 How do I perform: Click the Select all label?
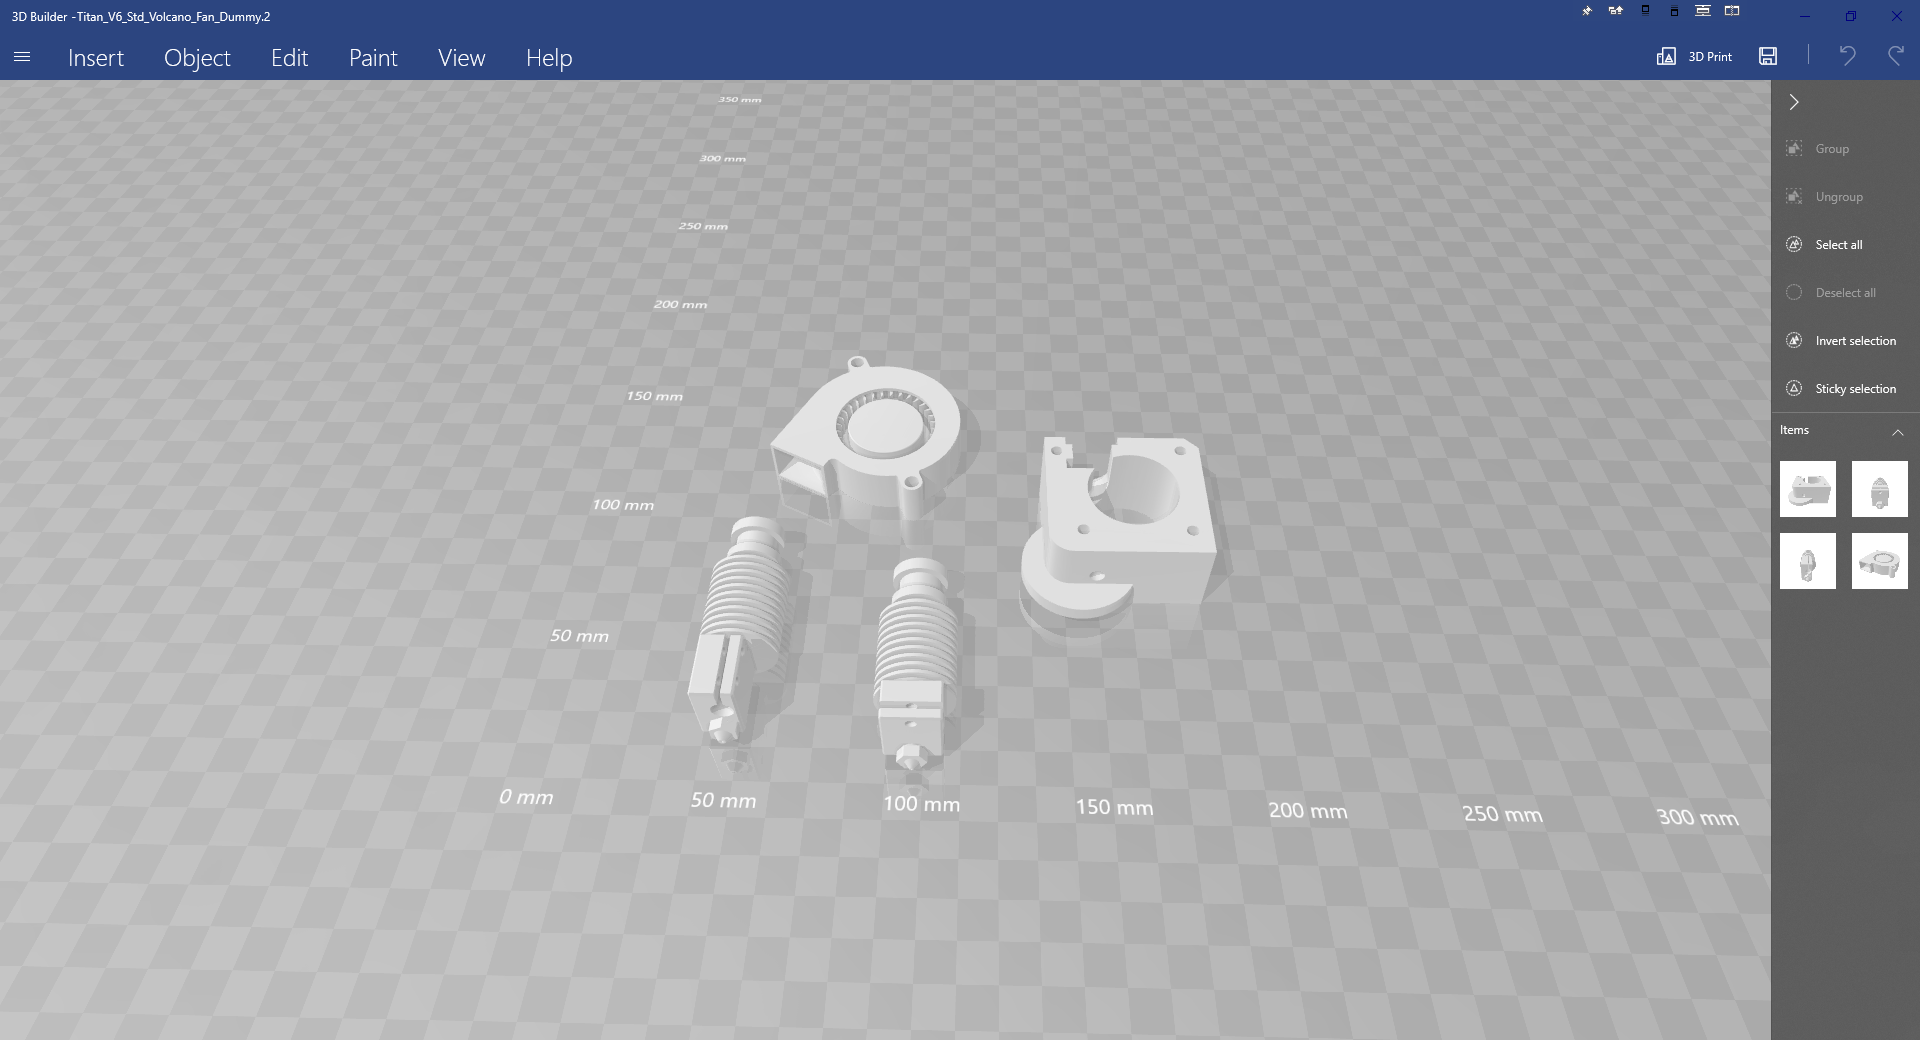pyautogui.click(x=1839, y=245)
